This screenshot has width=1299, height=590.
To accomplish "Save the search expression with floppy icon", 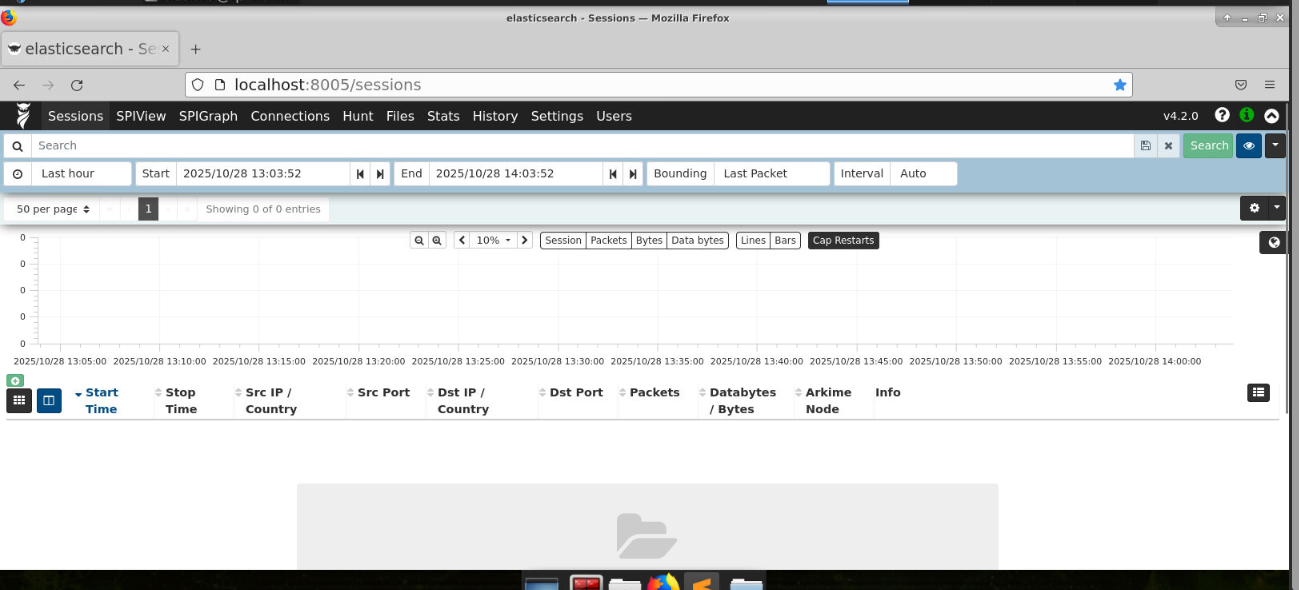I will point(1145,146).
